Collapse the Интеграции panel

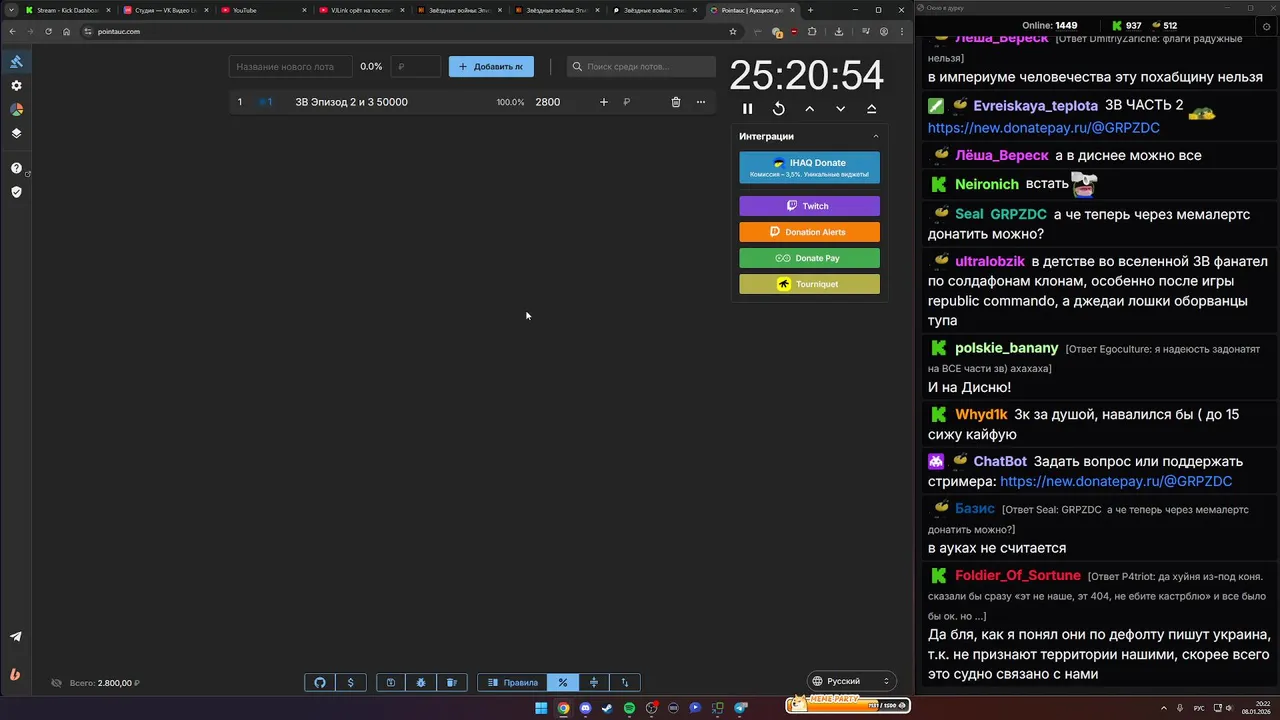(876, 137)
